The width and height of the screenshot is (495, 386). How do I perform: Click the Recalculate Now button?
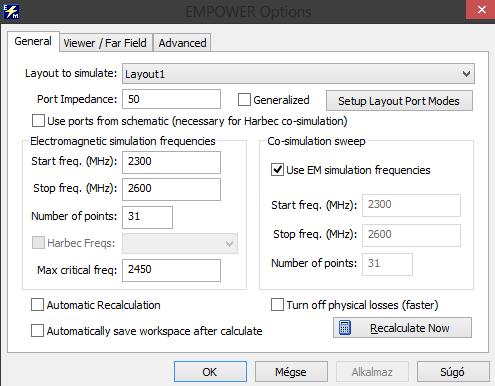click(x=402, y=328)
